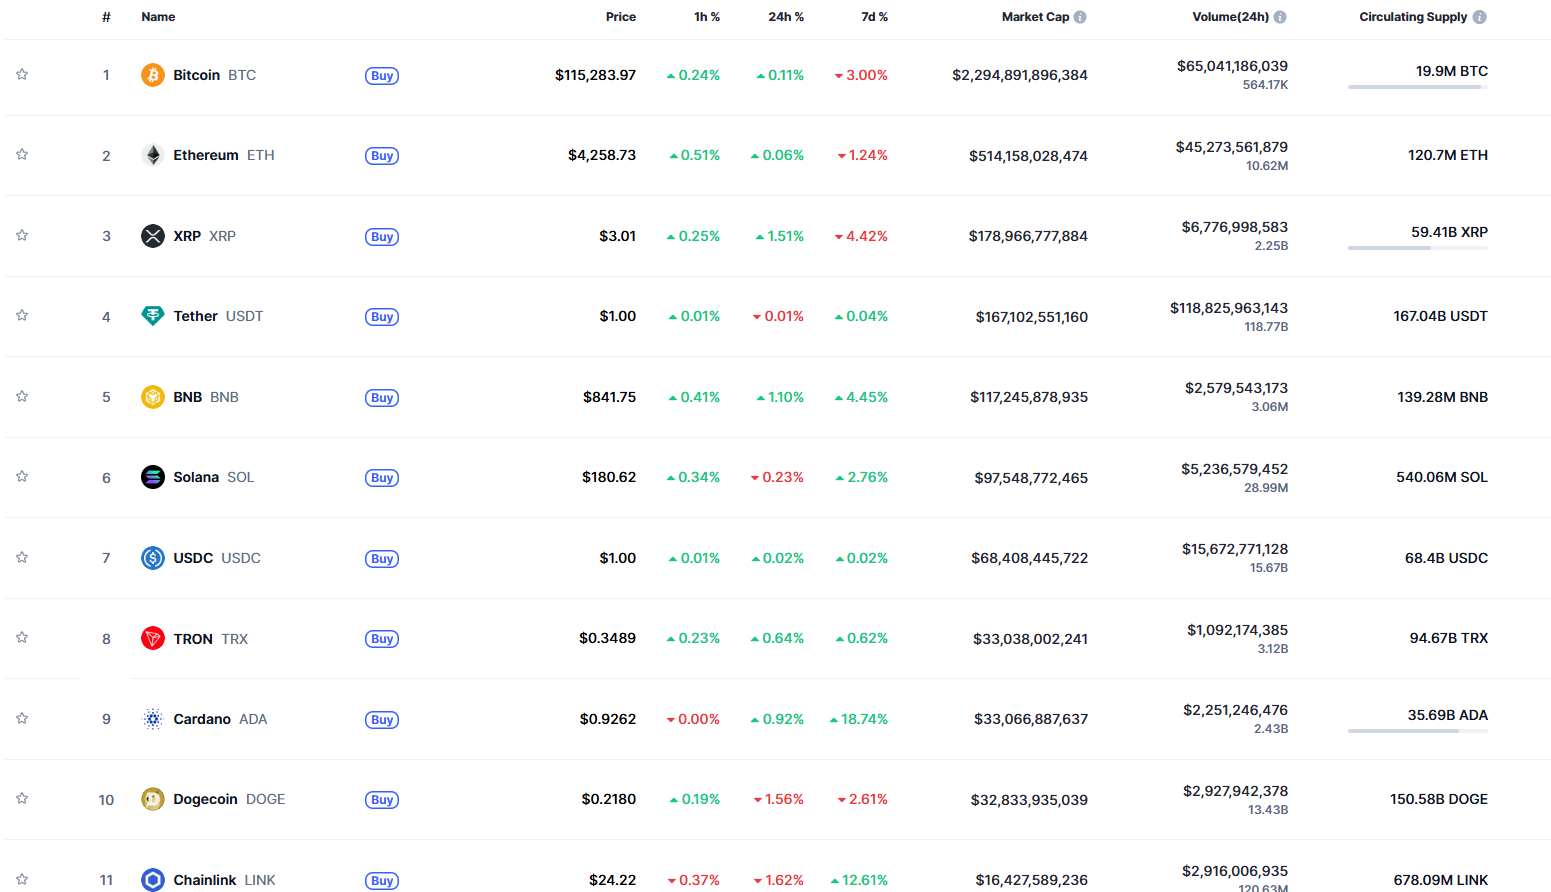1551x892 pixels.
Task: Click the Tether logo icon
Action: 152,316
